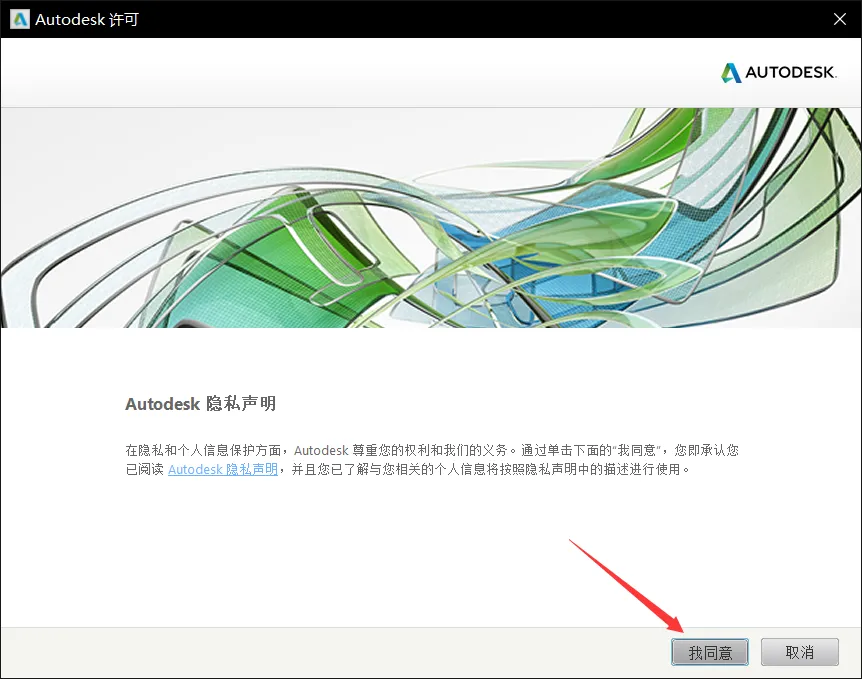Screen dimensions: 862x679
Task: Click the 取消 button
Action: click(799, 652)
